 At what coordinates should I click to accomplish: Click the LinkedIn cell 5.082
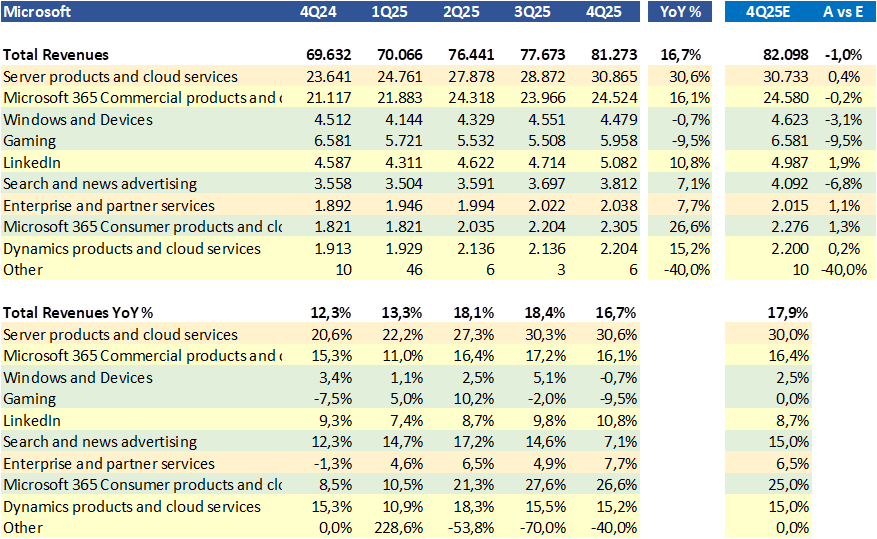click(619, 163)
